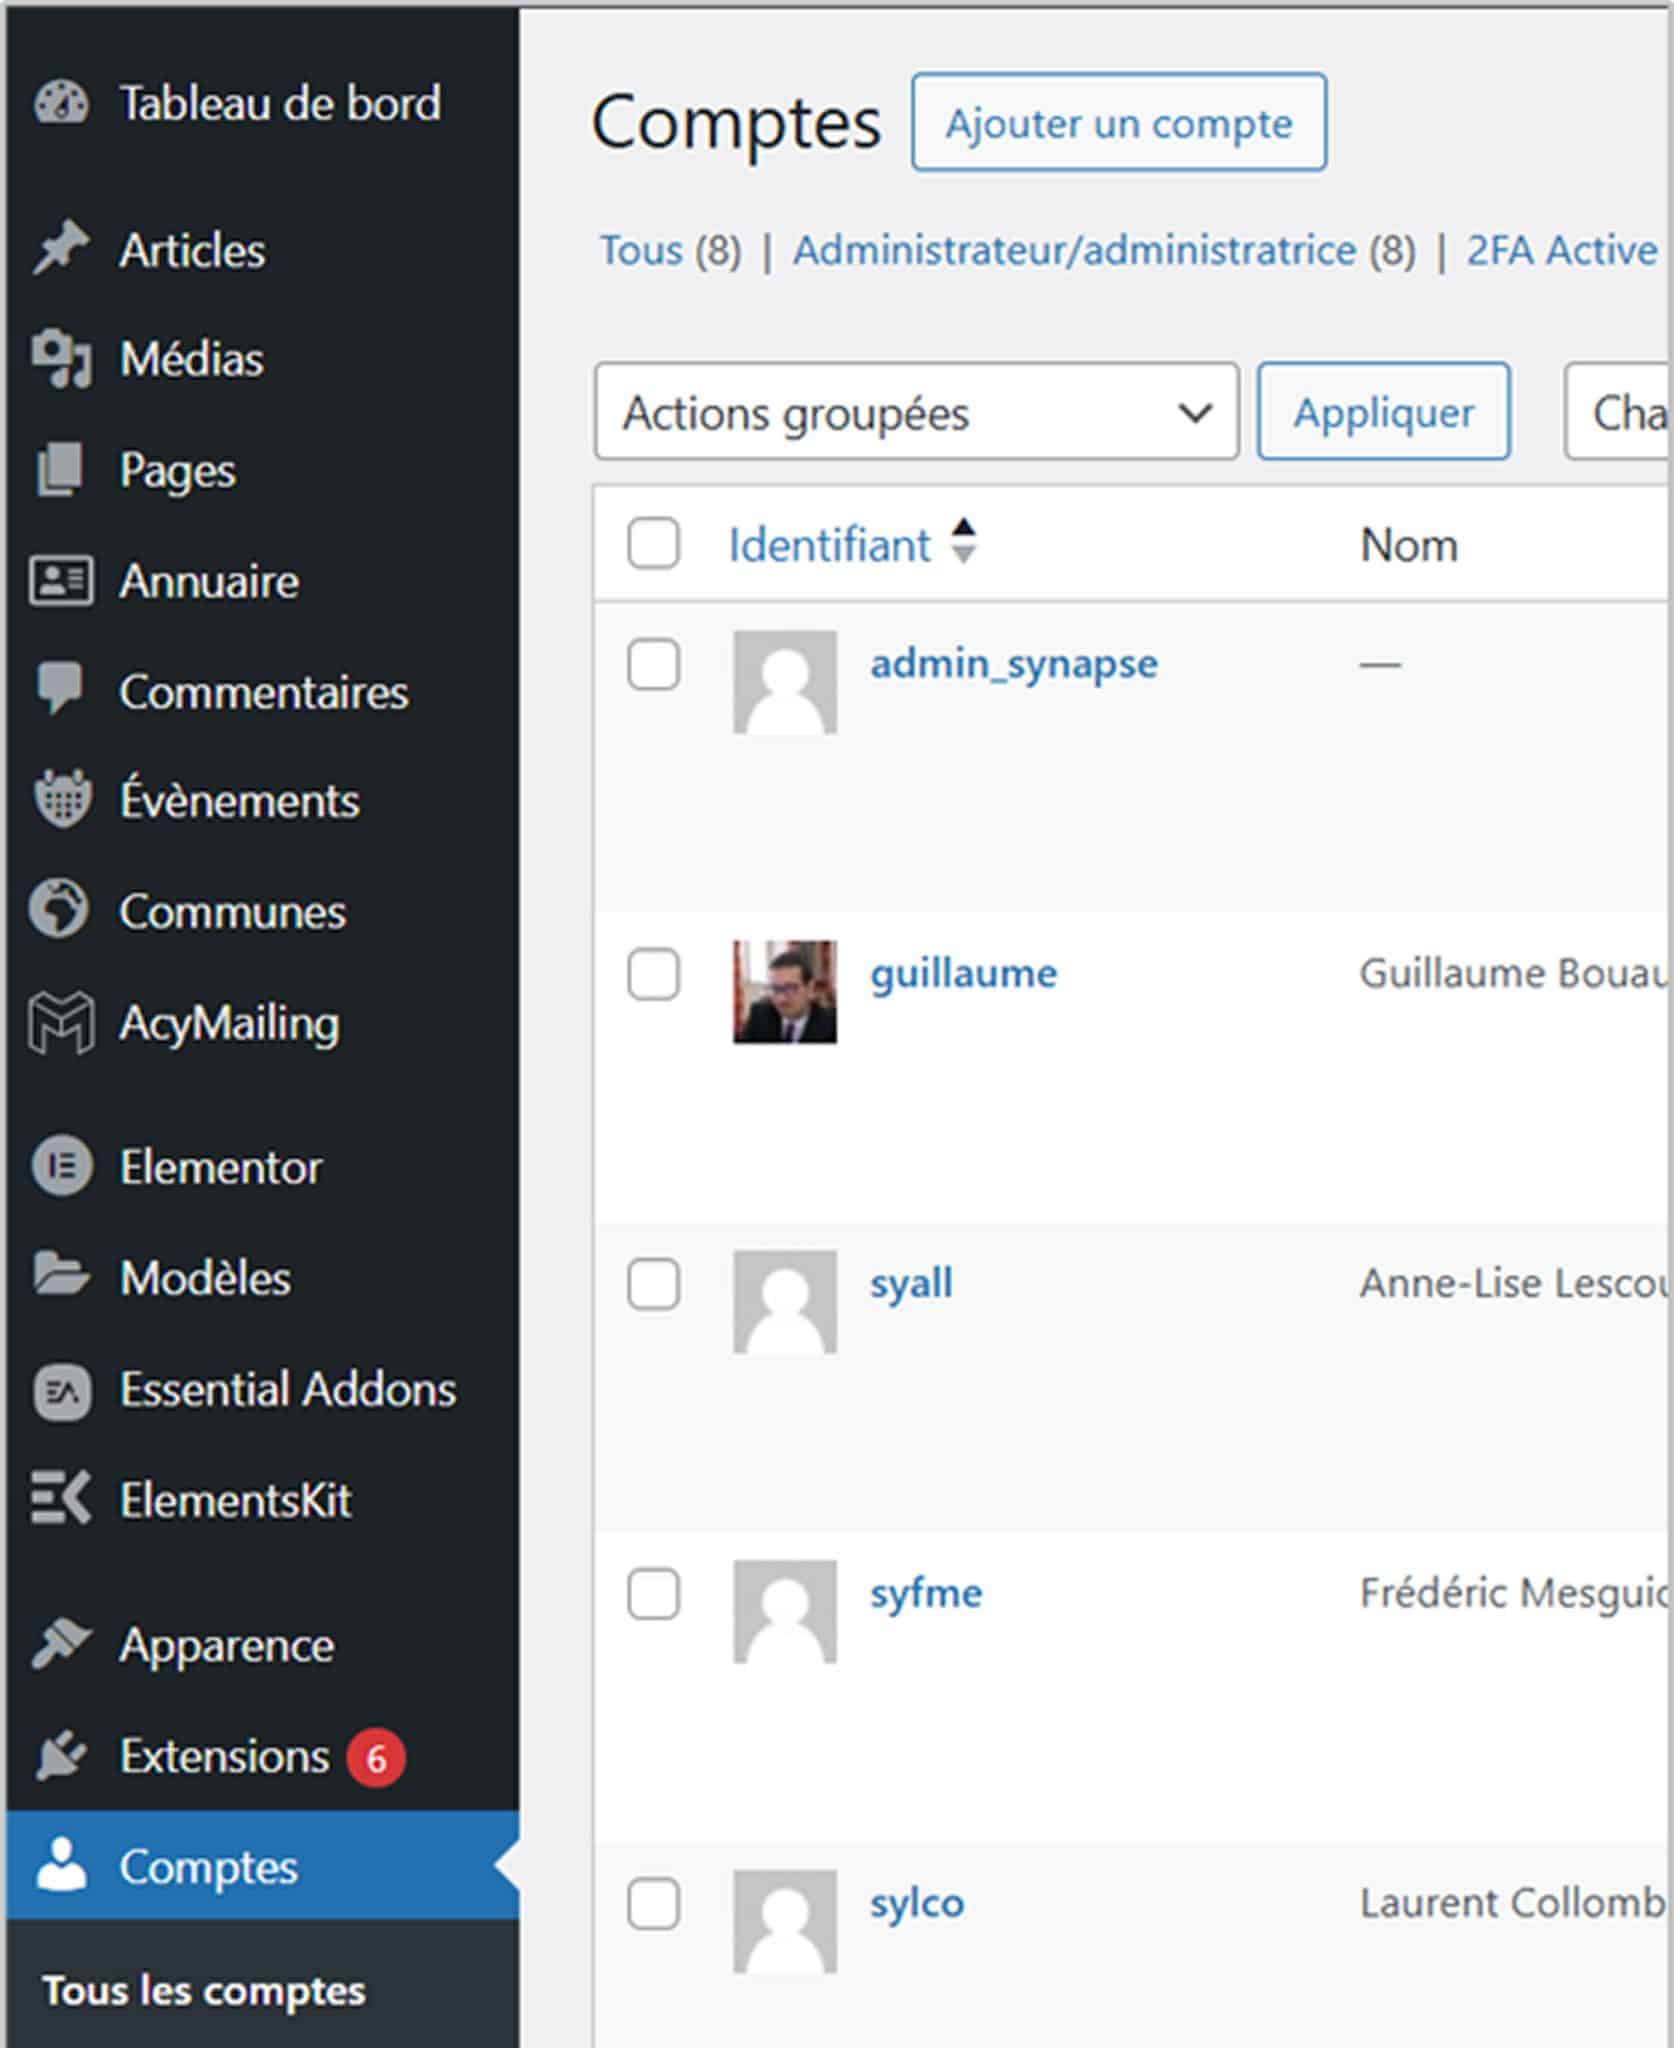
Task: Click the Évènements calendar icon
Action: point(62,800)
